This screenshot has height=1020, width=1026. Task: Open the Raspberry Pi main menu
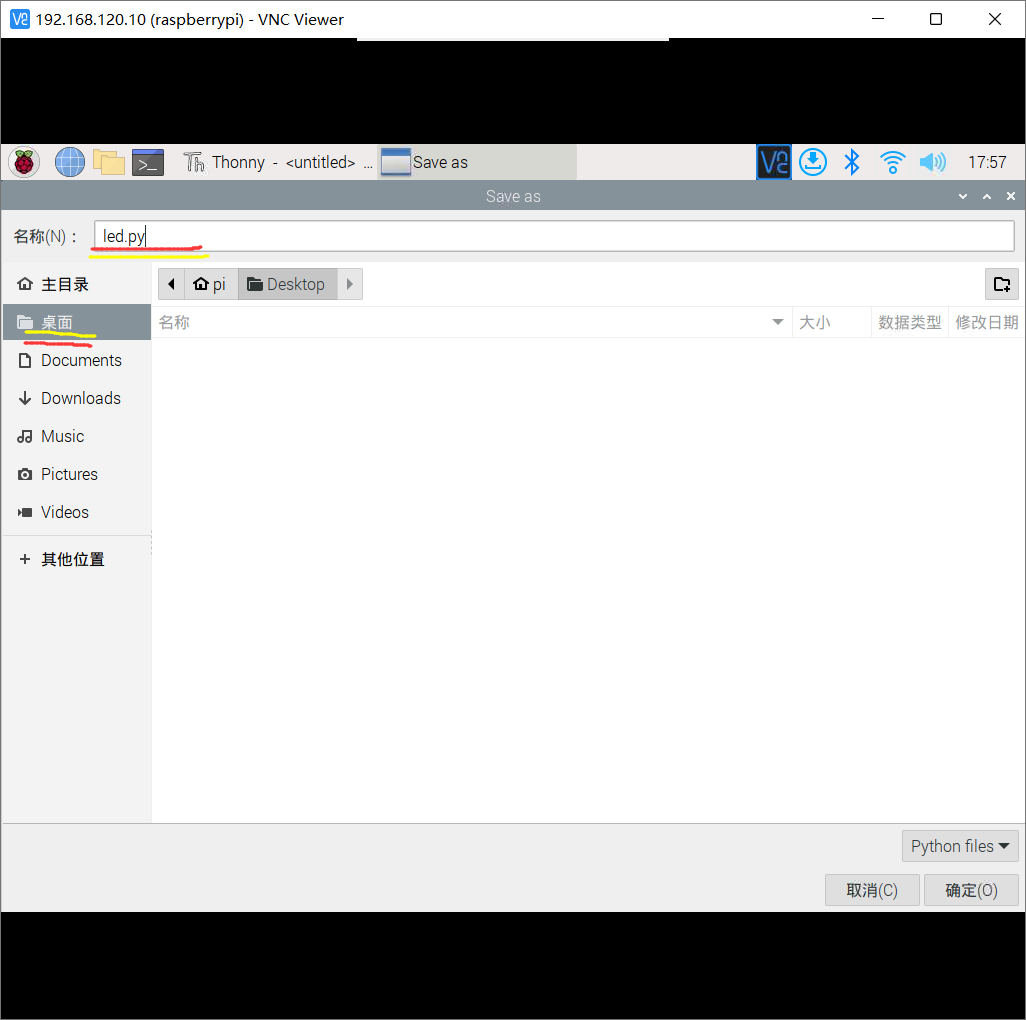coord(24,162)
